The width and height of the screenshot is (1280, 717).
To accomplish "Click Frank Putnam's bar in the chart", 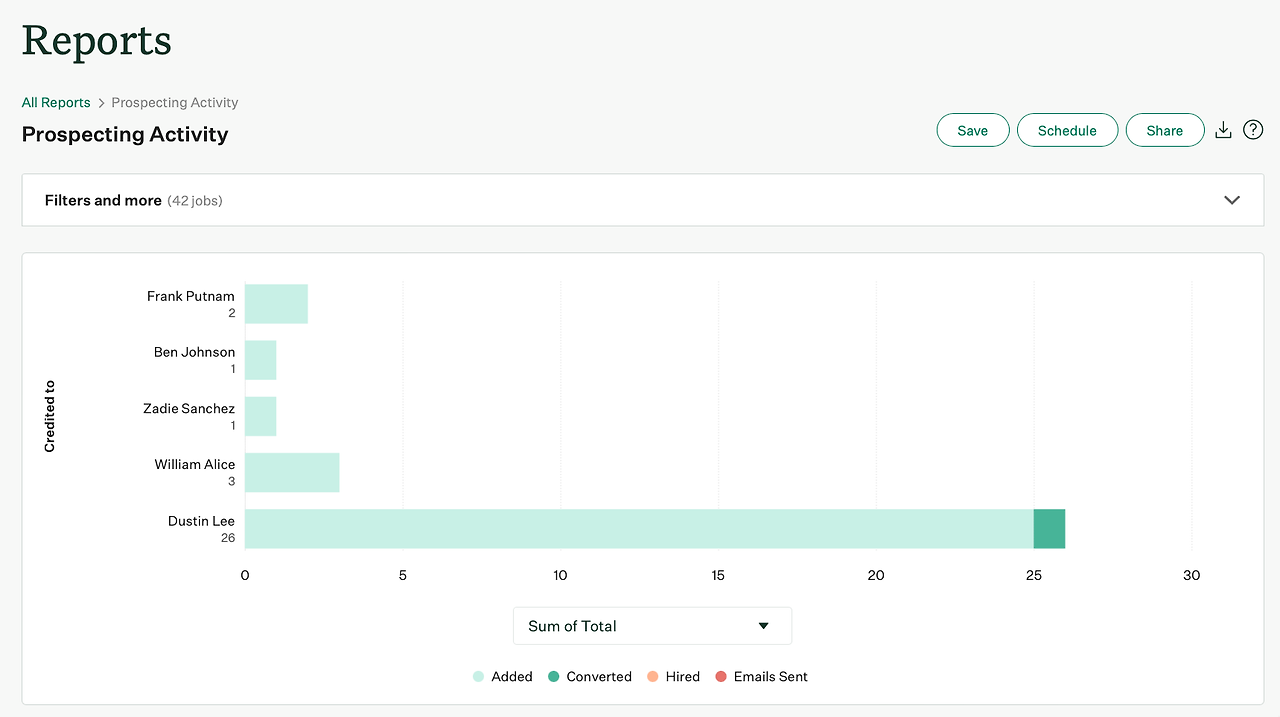I will click(276, 302).
